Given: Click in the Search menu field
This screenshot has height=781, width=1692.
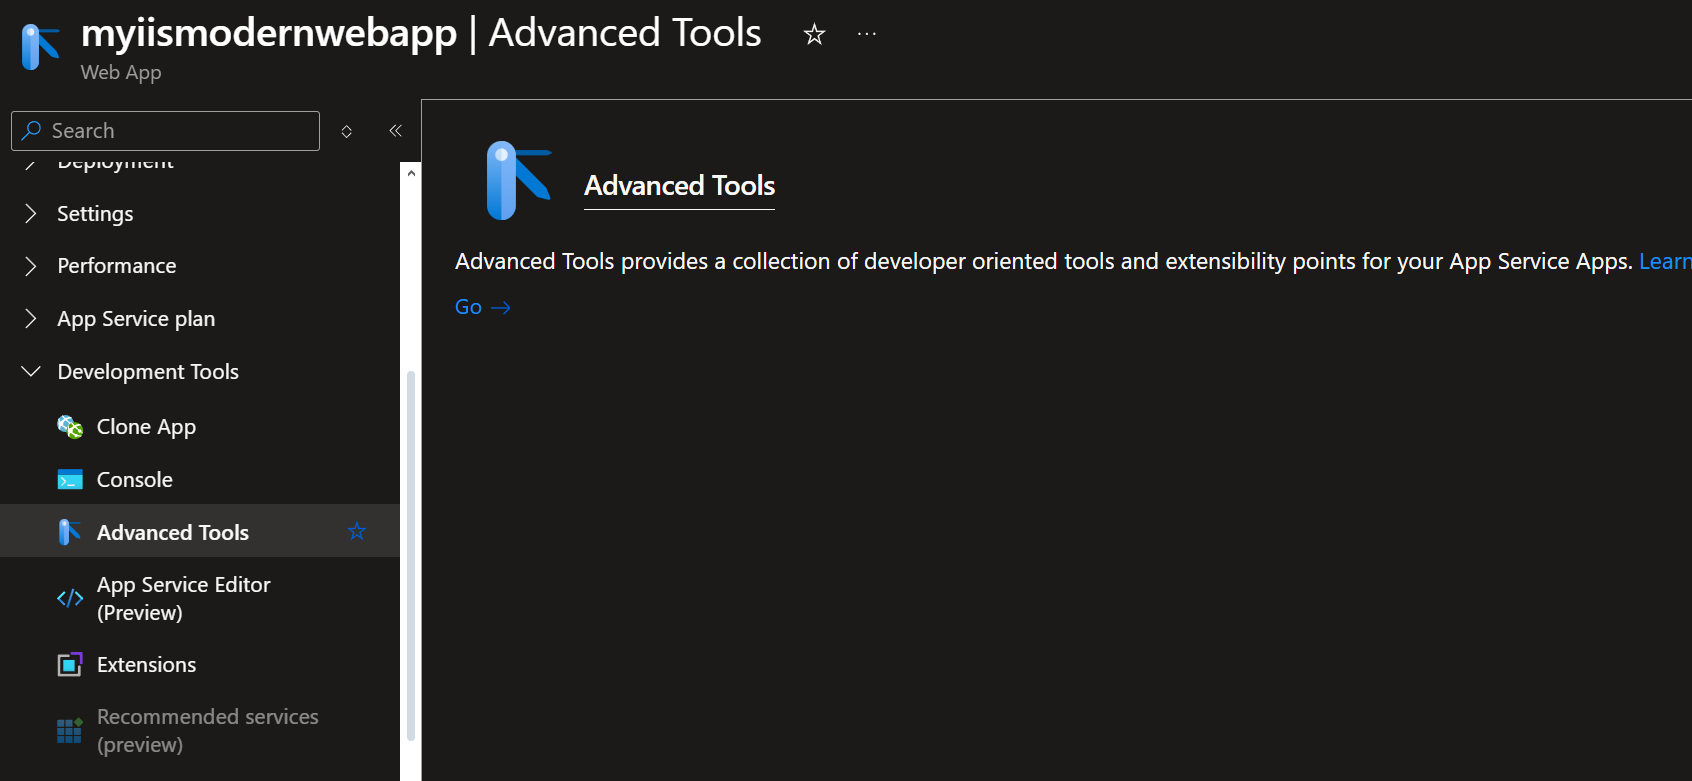Looking at the screenshot, I should click(x=165, y=131).
